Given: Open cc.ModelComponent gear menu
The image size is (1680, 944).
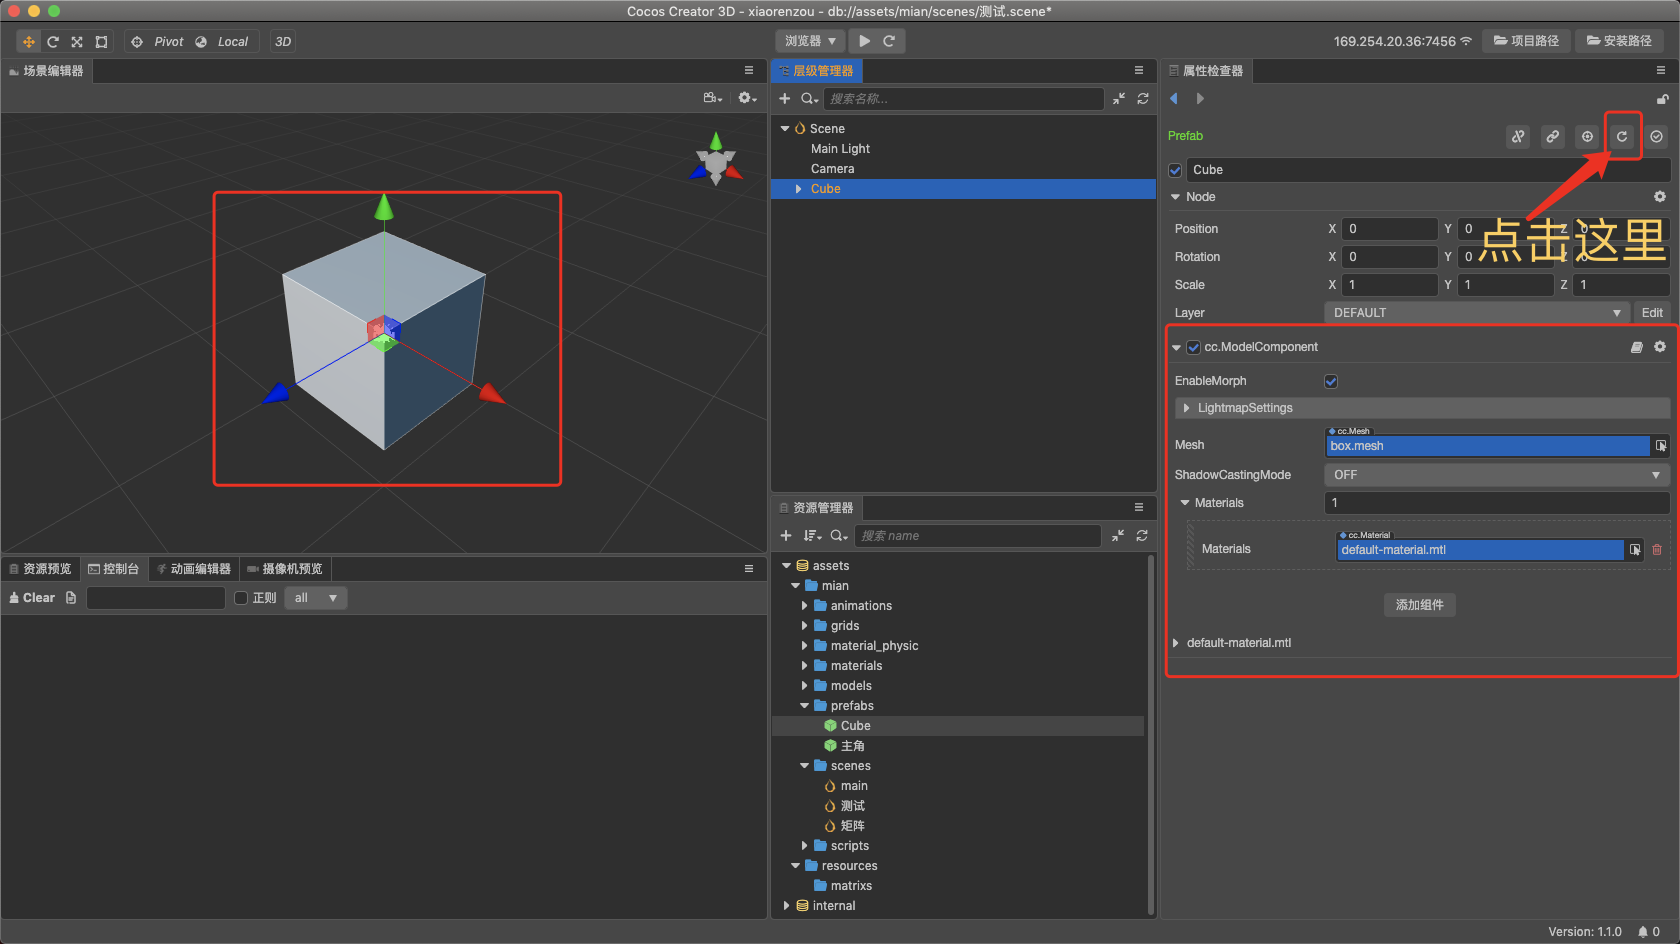Looking at the screenshot, I should (1660, 347).
